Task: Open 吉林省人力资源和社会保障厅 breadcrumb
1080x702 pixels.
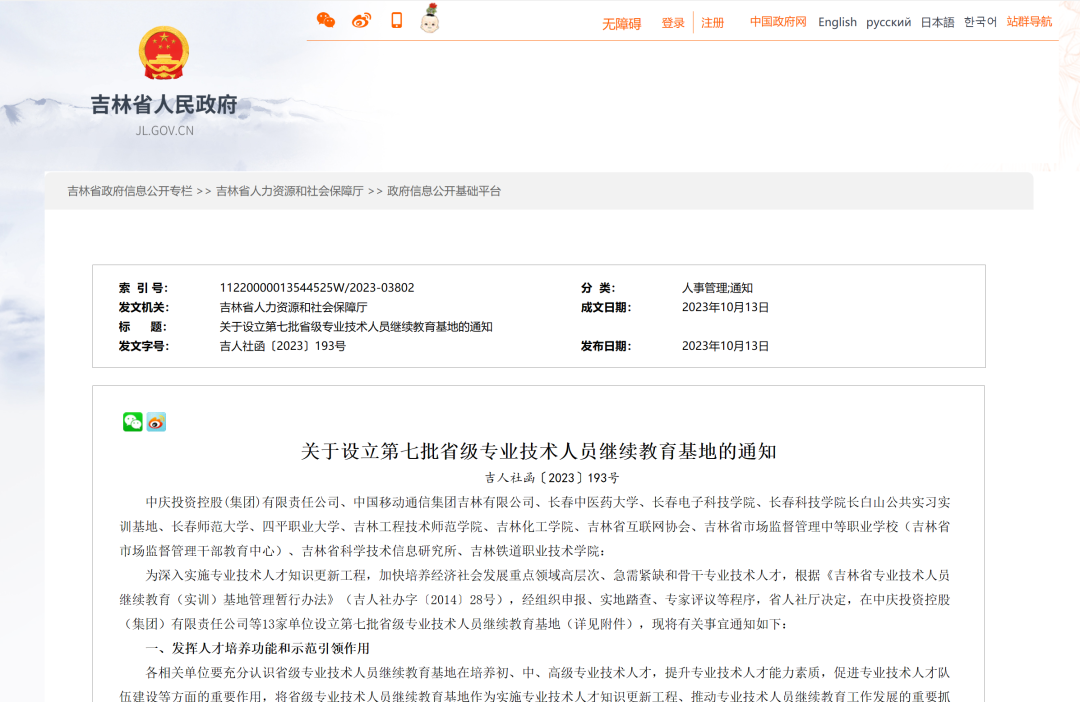Action: coord(289,191)
